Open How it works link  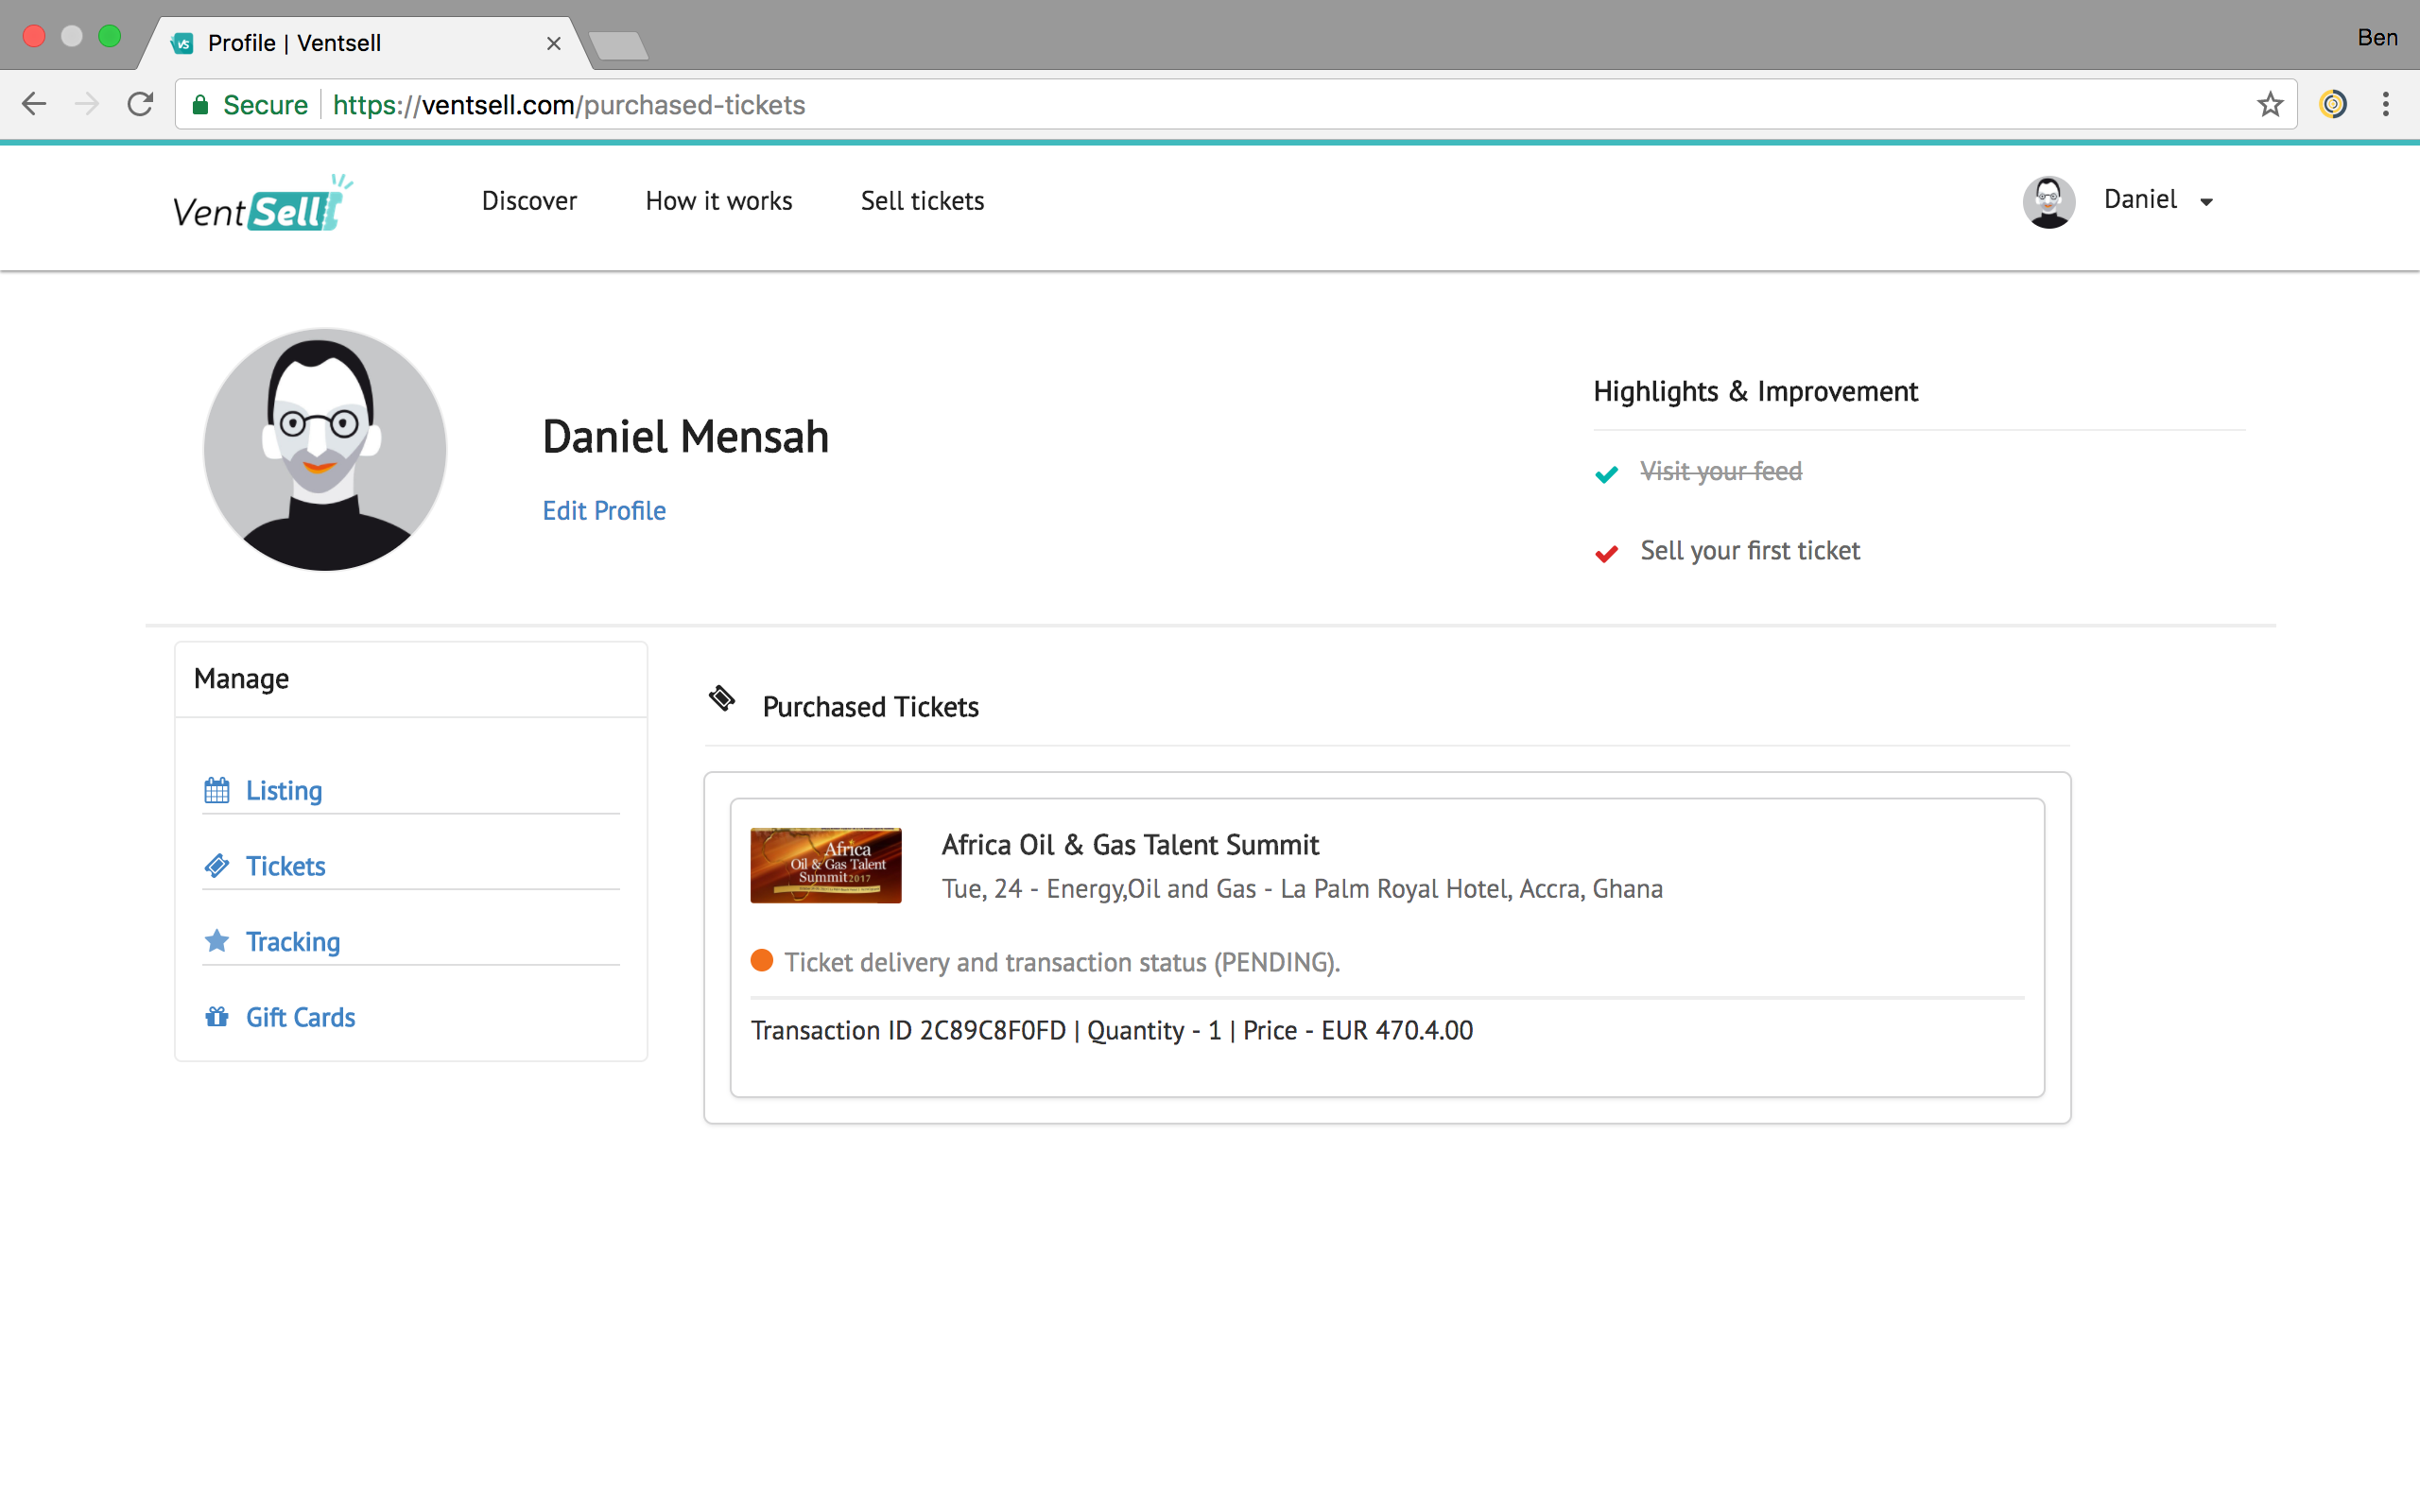tap(718, 201)
